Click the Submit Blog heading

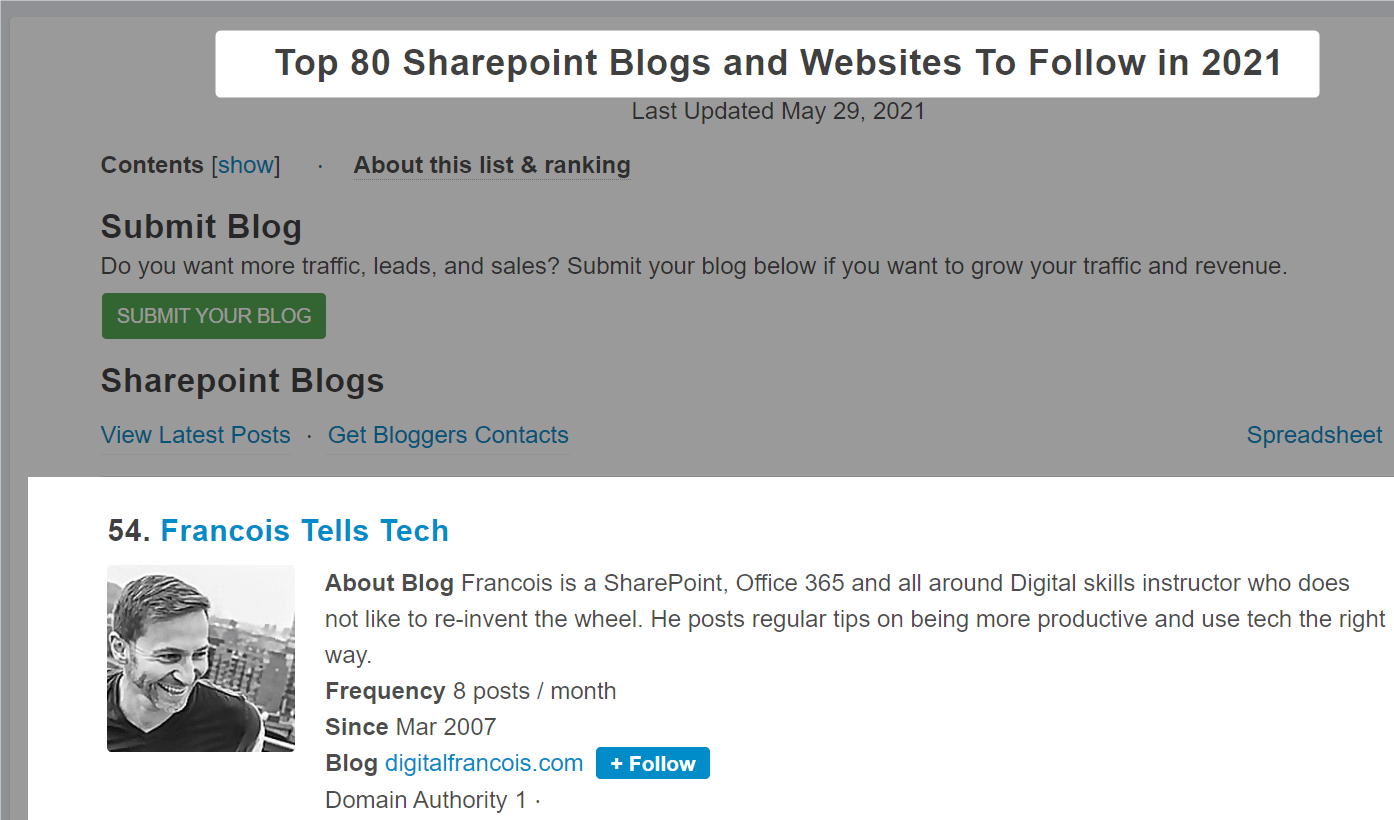[x=201, y=227]
